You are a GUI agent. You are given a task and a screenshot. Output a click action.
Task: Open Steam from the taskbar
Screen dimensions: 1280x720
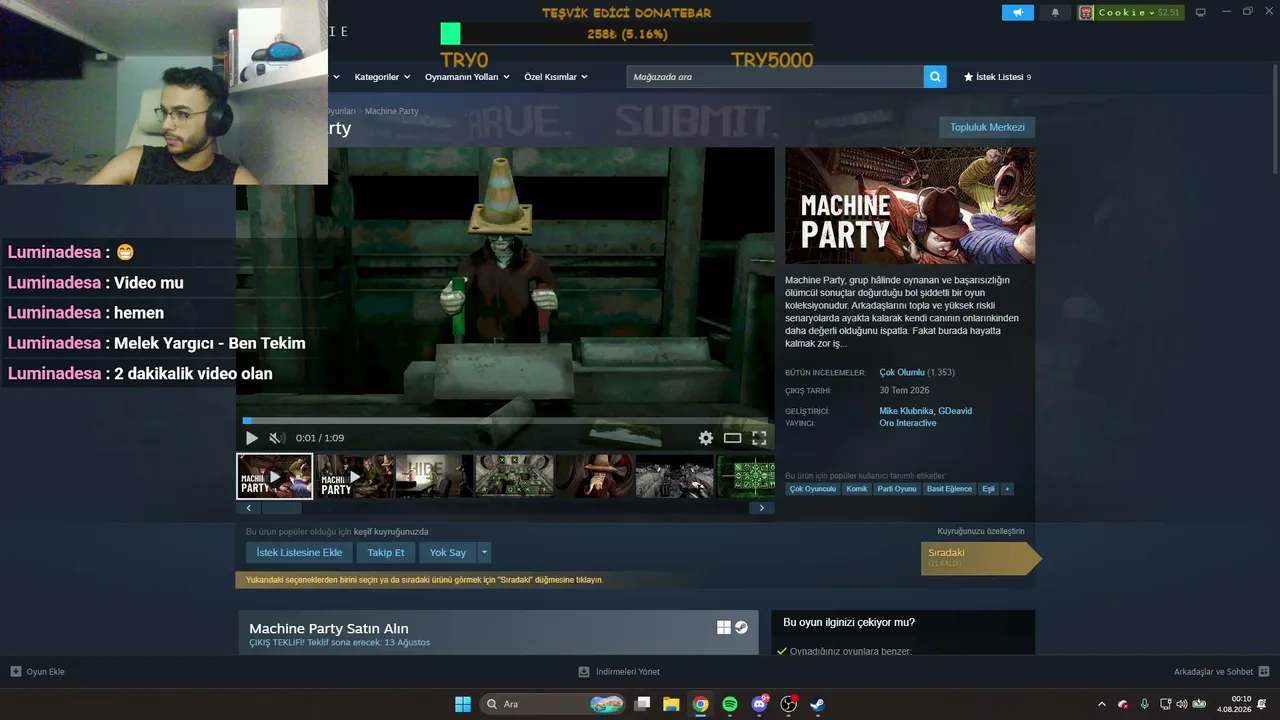click(x=817, y=704)
